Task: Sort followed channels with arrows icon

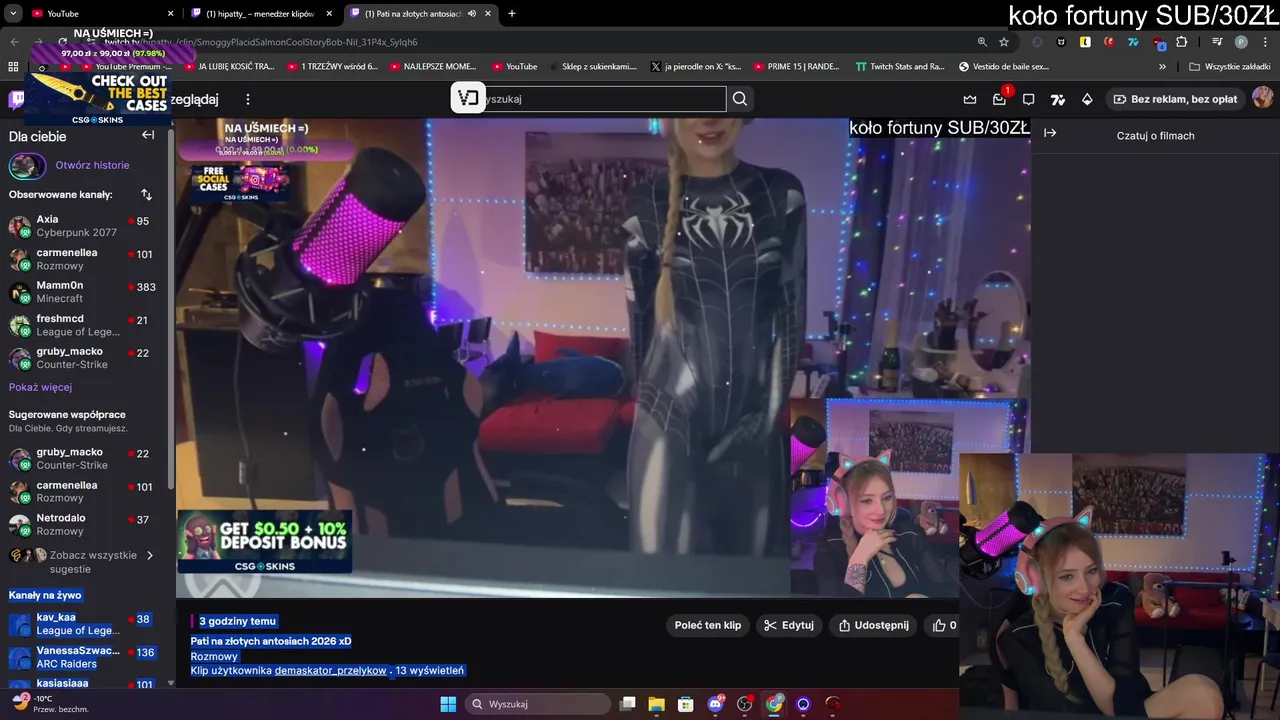Action: click(146, 194)
